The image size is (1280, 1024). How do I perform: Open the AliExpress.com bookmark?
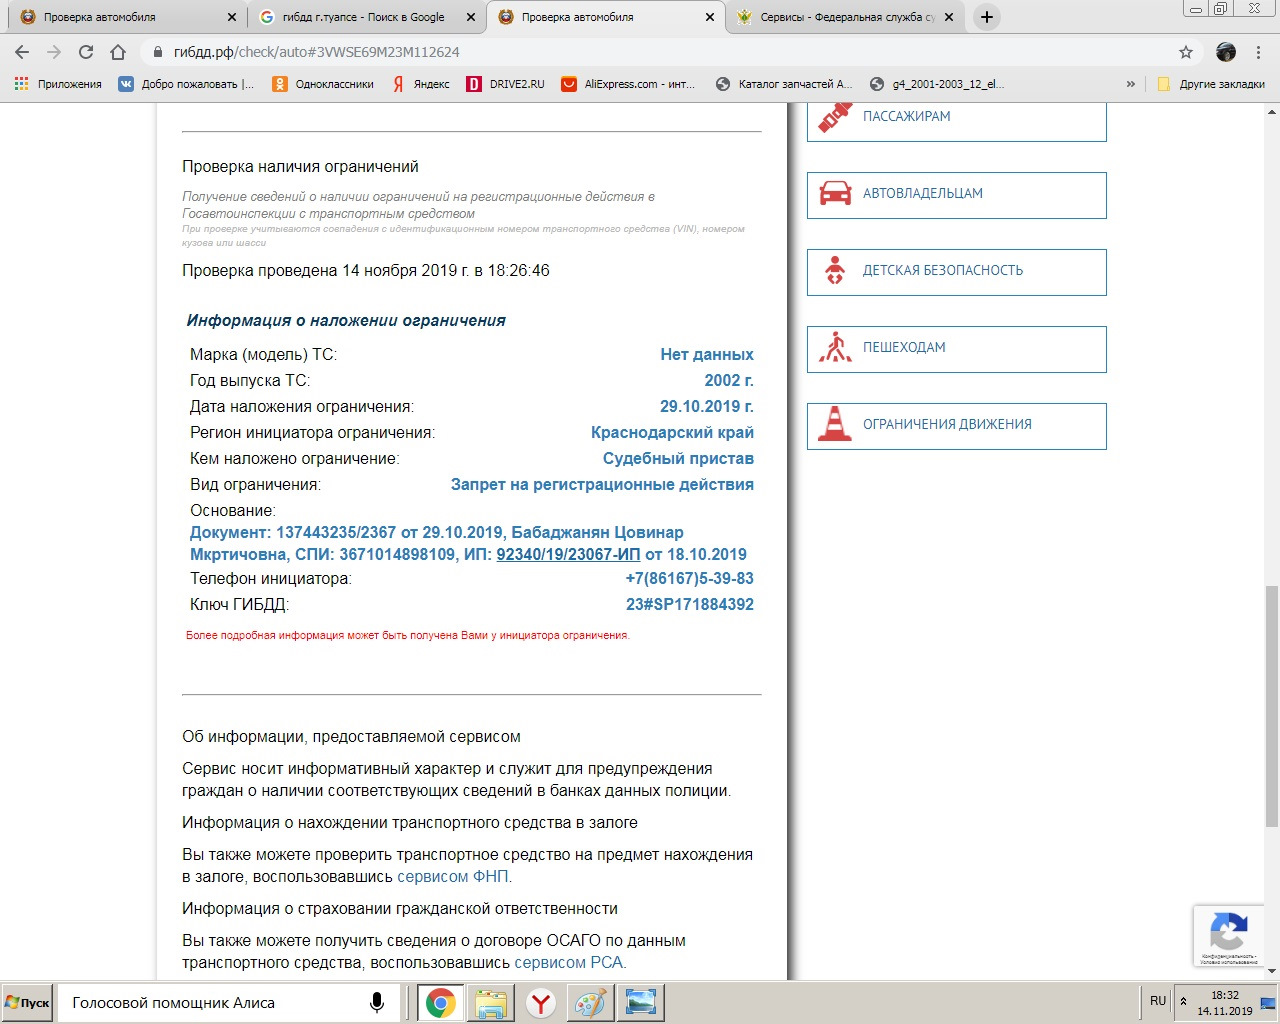(628, 84)
